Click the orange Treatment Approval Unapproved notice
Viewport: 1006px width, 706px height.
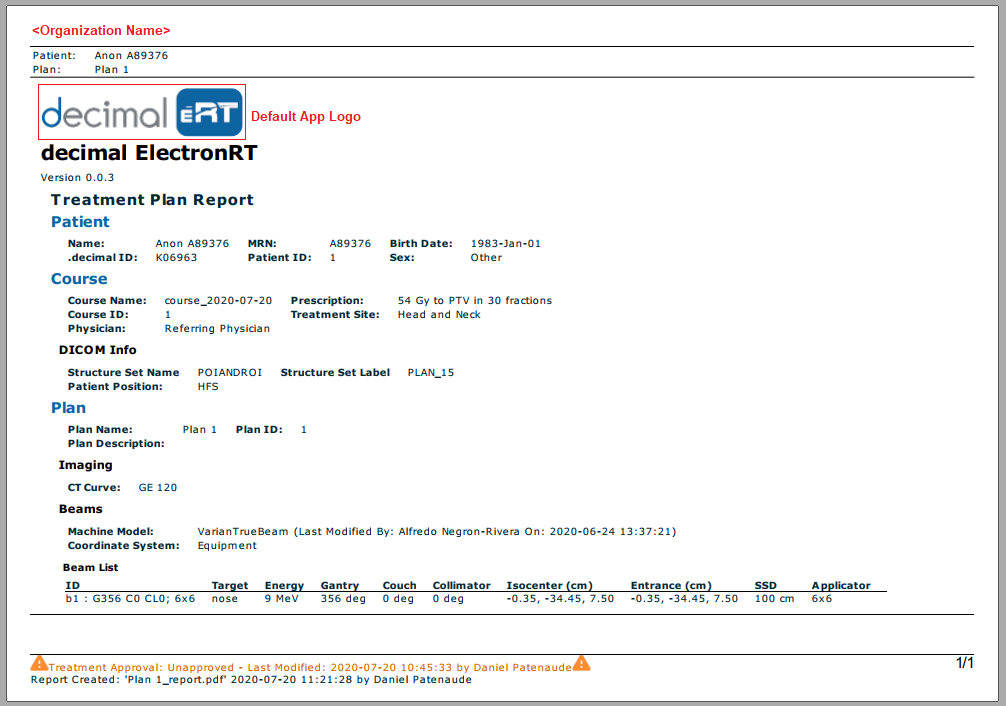310,667
